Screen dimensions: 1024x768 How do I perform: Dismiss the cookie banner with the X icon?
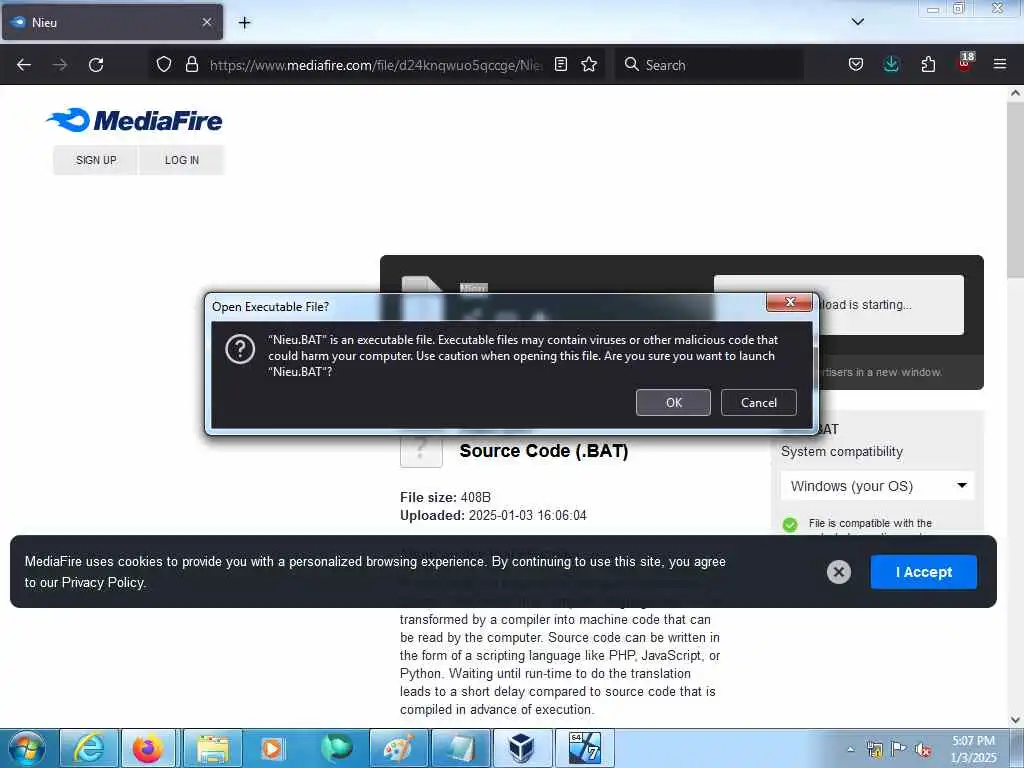[x=839, y=572]
